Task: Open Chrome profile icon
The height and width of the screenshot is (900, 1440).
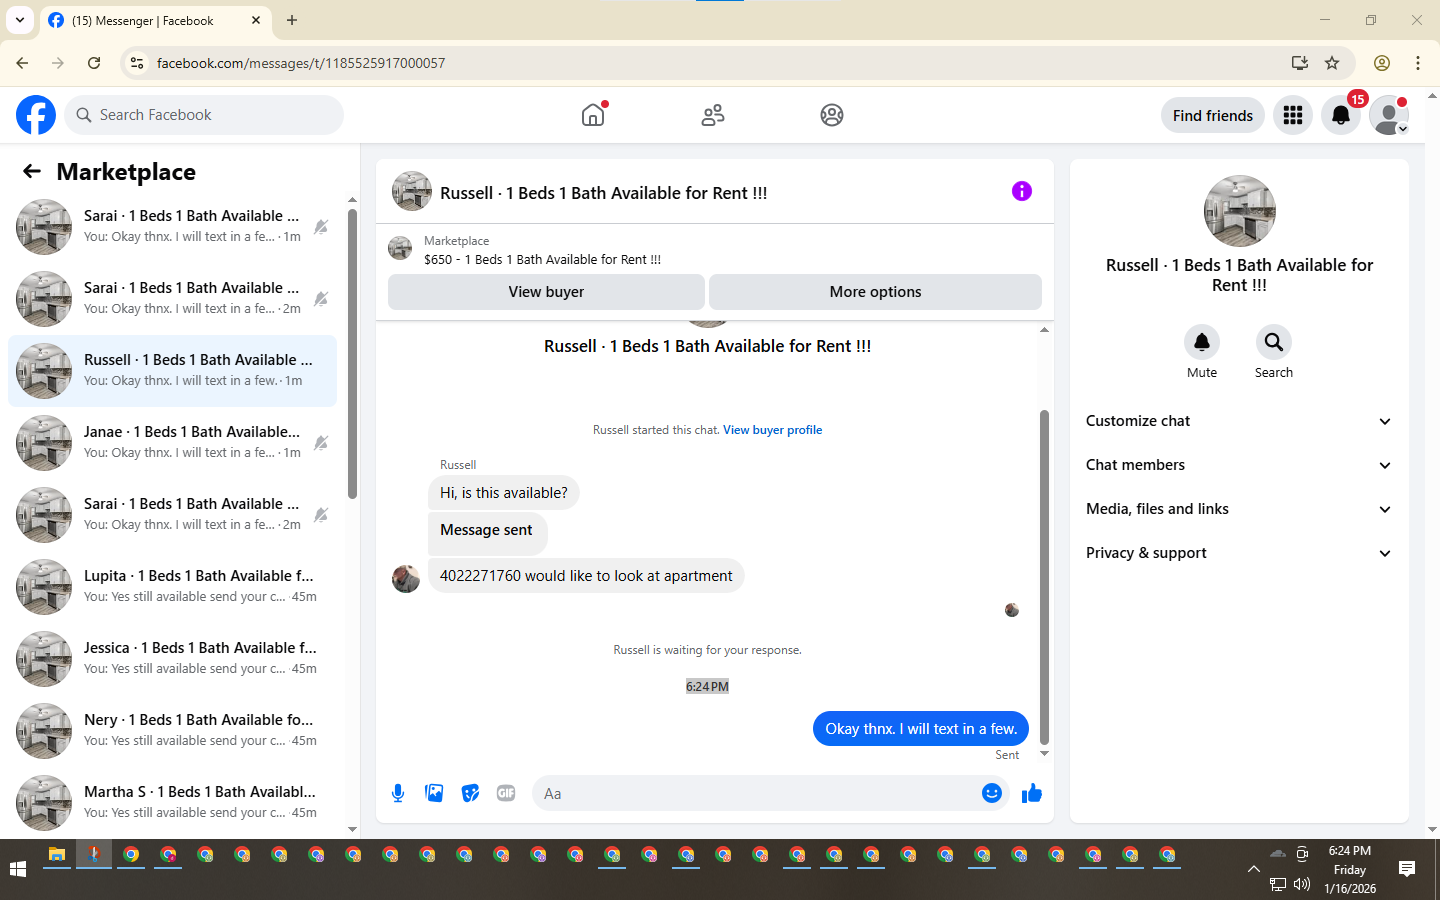Action: tap(1382, 63)
